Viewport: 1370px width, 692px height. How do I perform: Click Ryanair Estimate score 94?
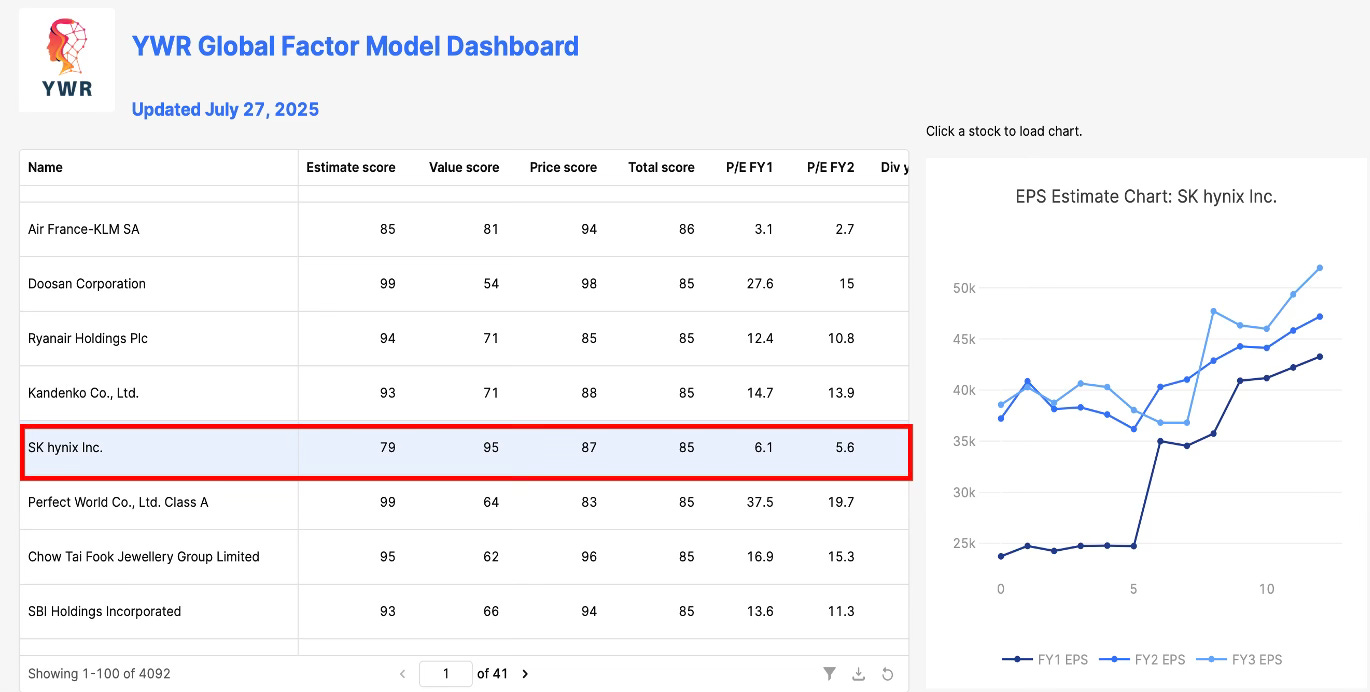point(387,338)
